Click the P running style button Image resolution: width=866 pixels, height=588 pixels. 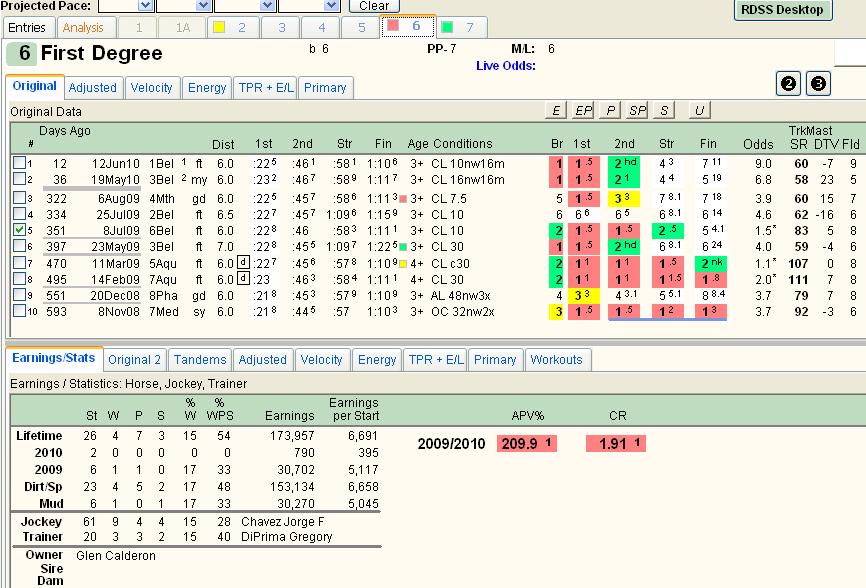[x=610, y=110]
